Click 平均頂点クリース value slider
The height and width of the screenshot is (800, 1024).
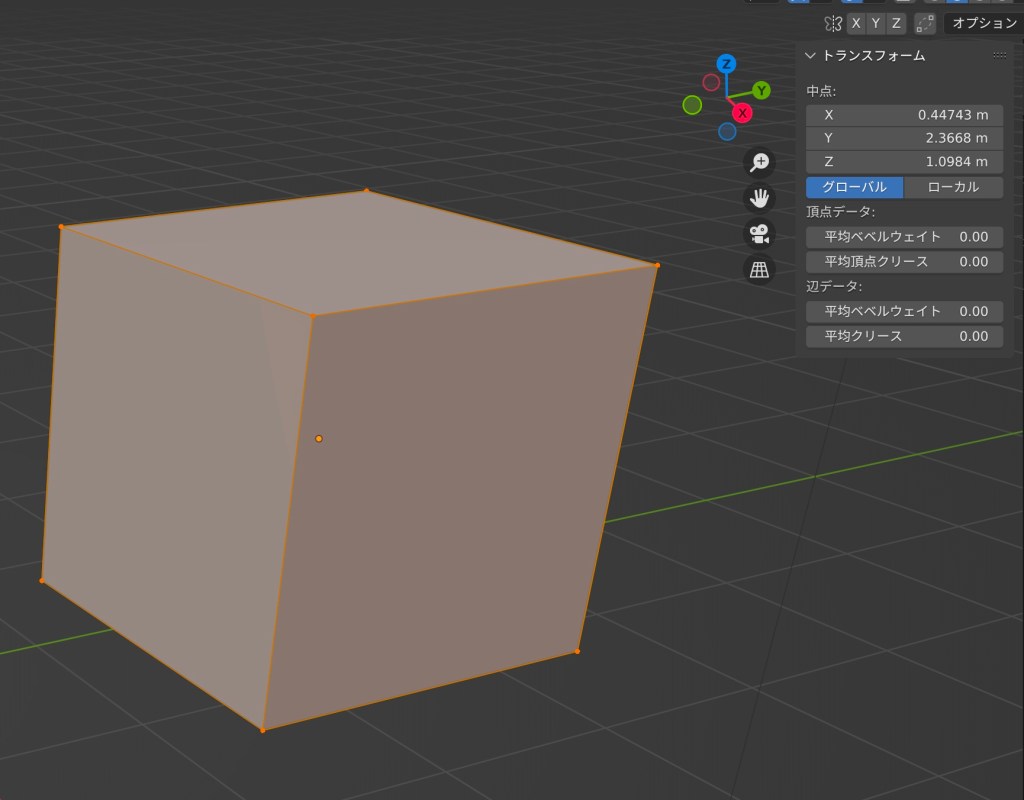pos(904,262)
